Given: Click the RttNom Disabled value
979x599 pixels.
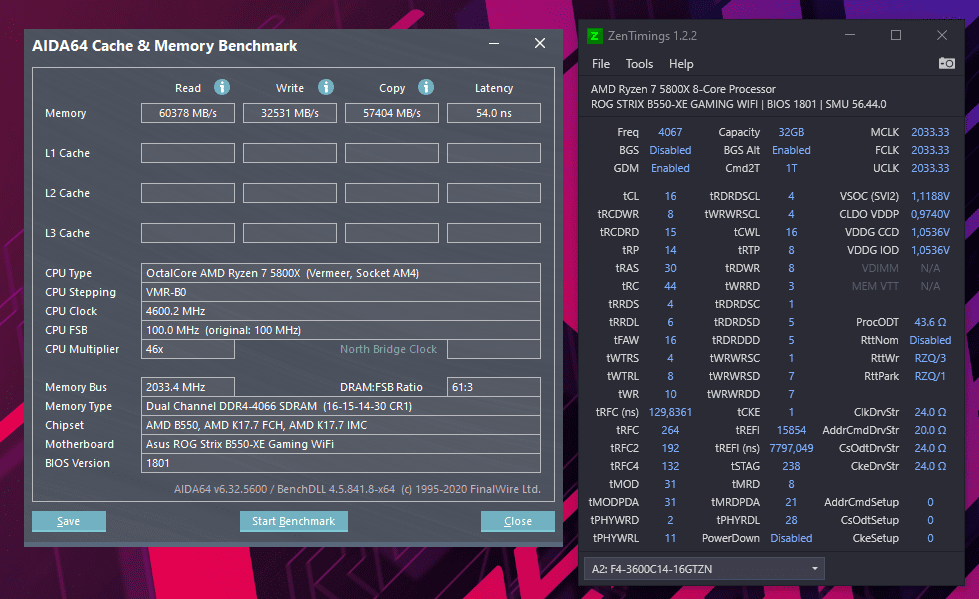Looking at the screenshot, I should tap(930, 340).
